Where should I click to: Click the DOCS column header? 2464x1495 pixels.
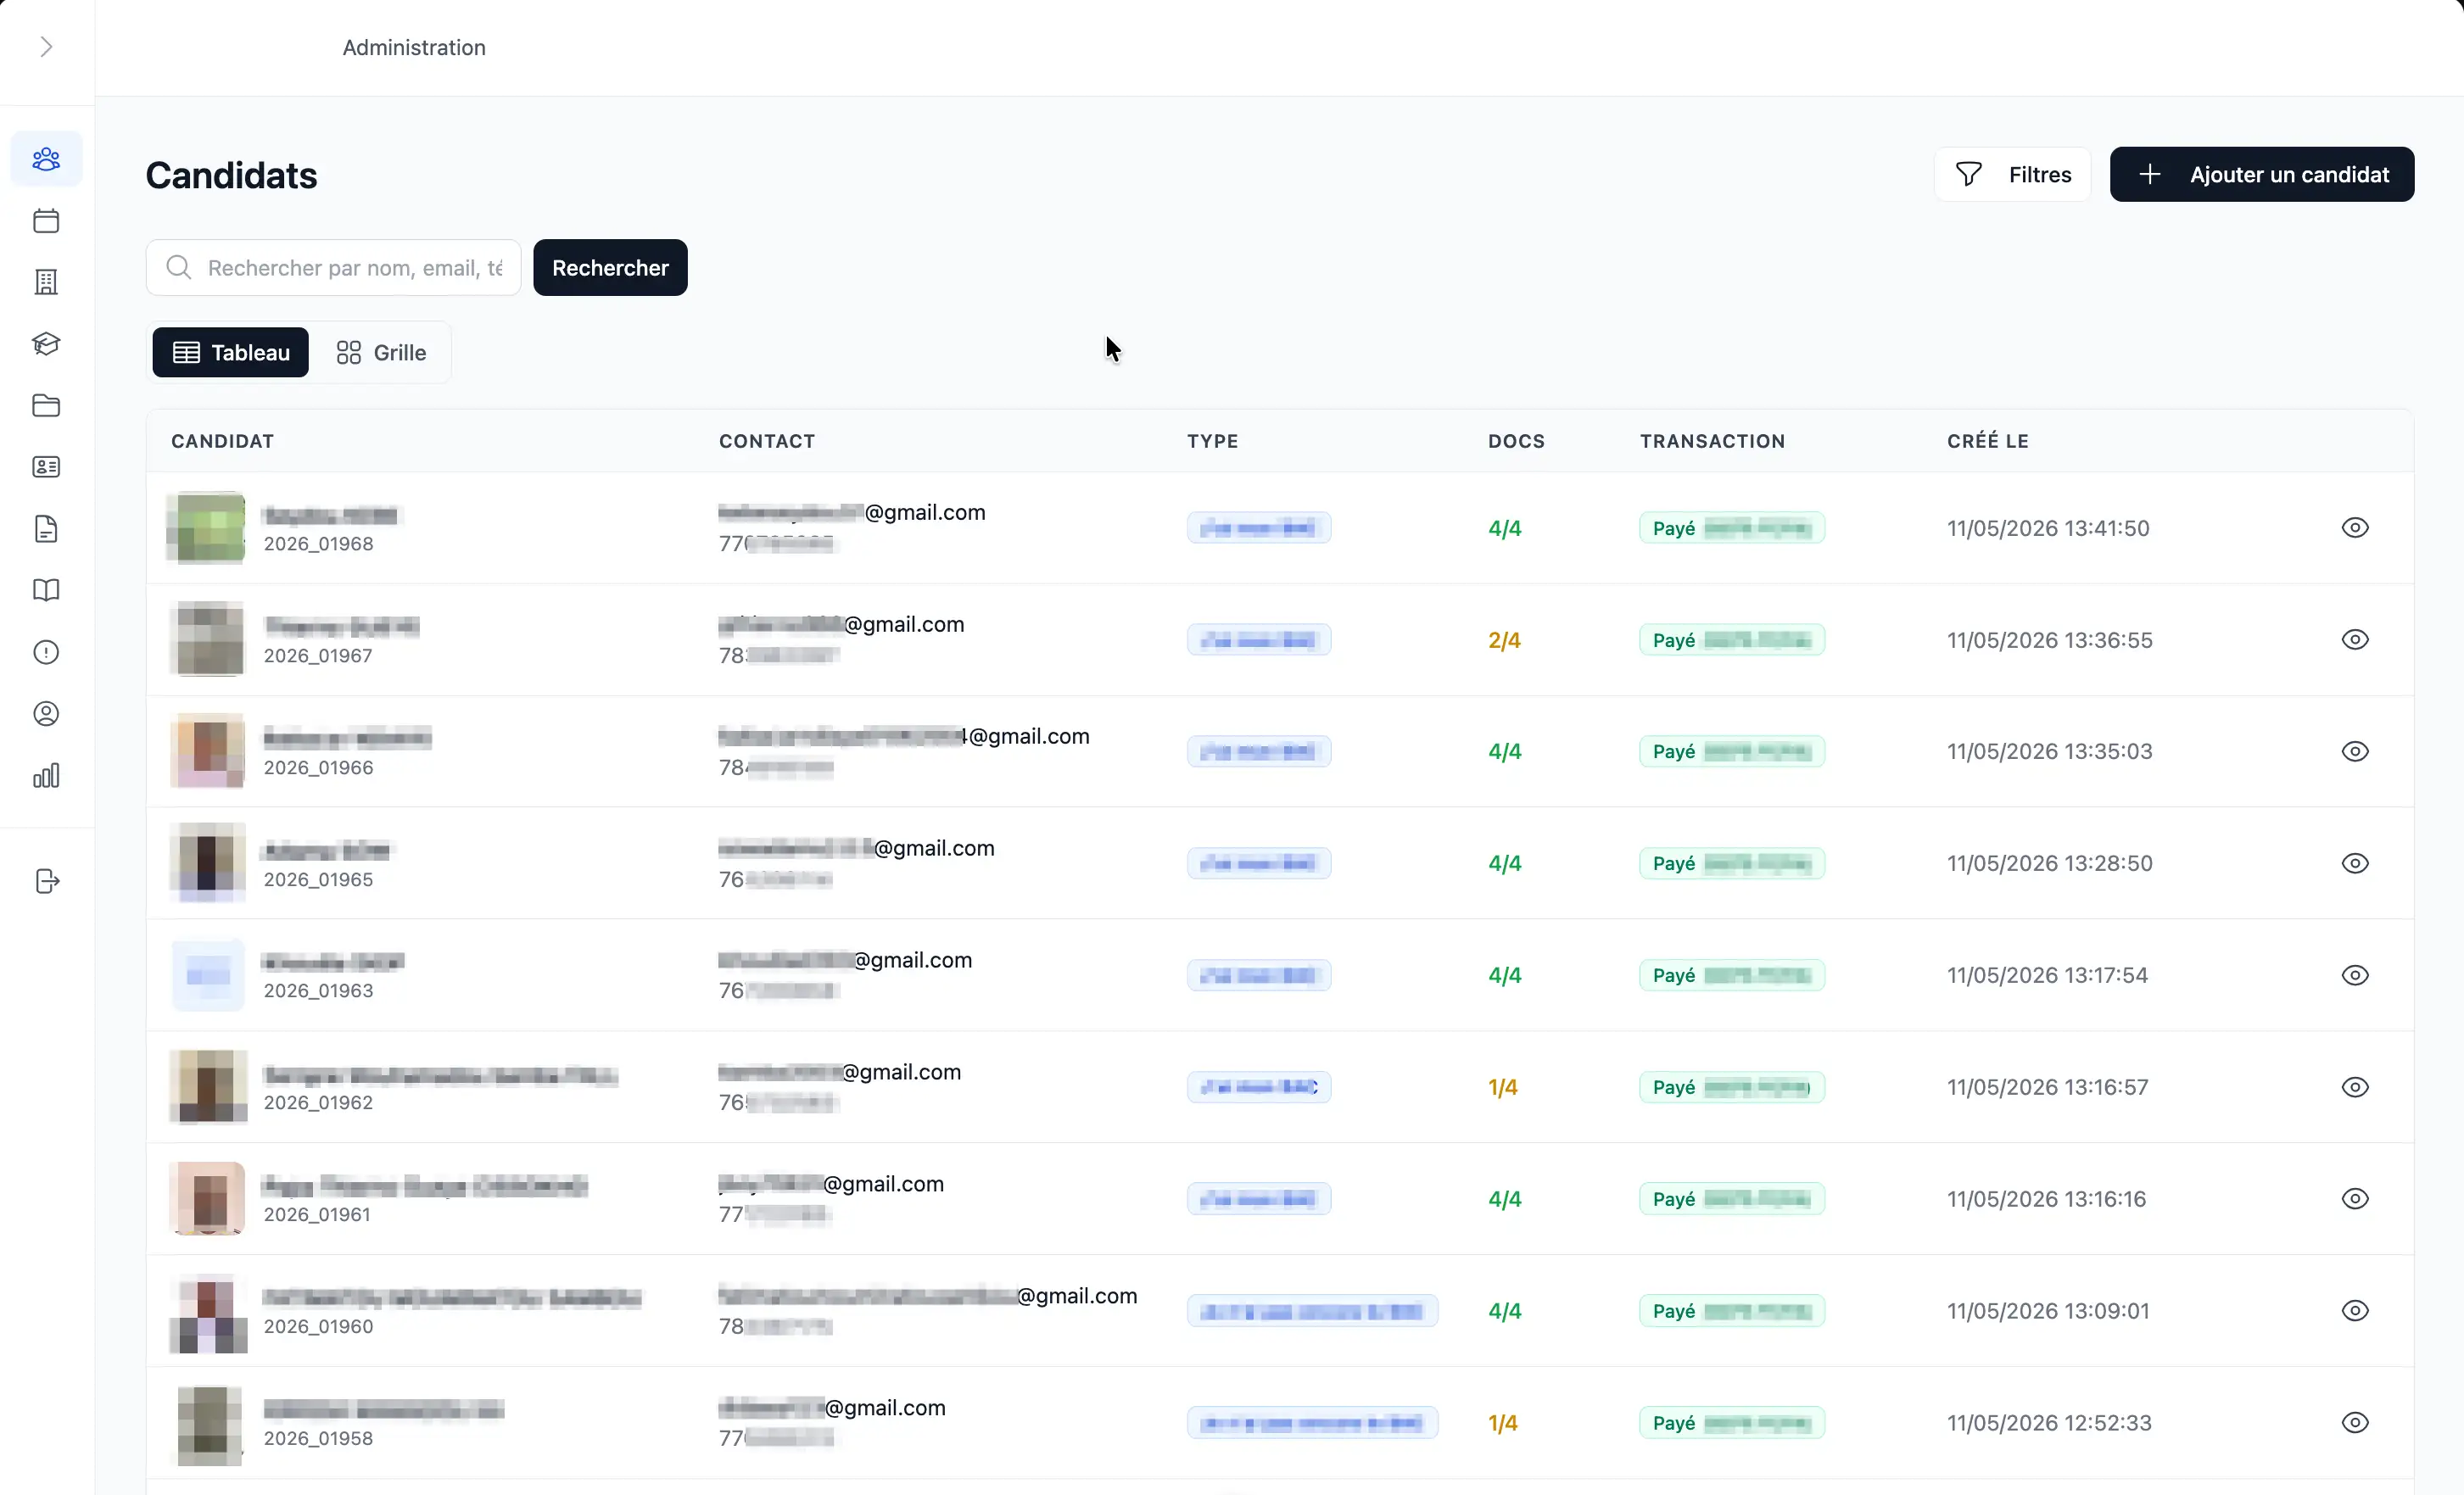(1516, 441)
